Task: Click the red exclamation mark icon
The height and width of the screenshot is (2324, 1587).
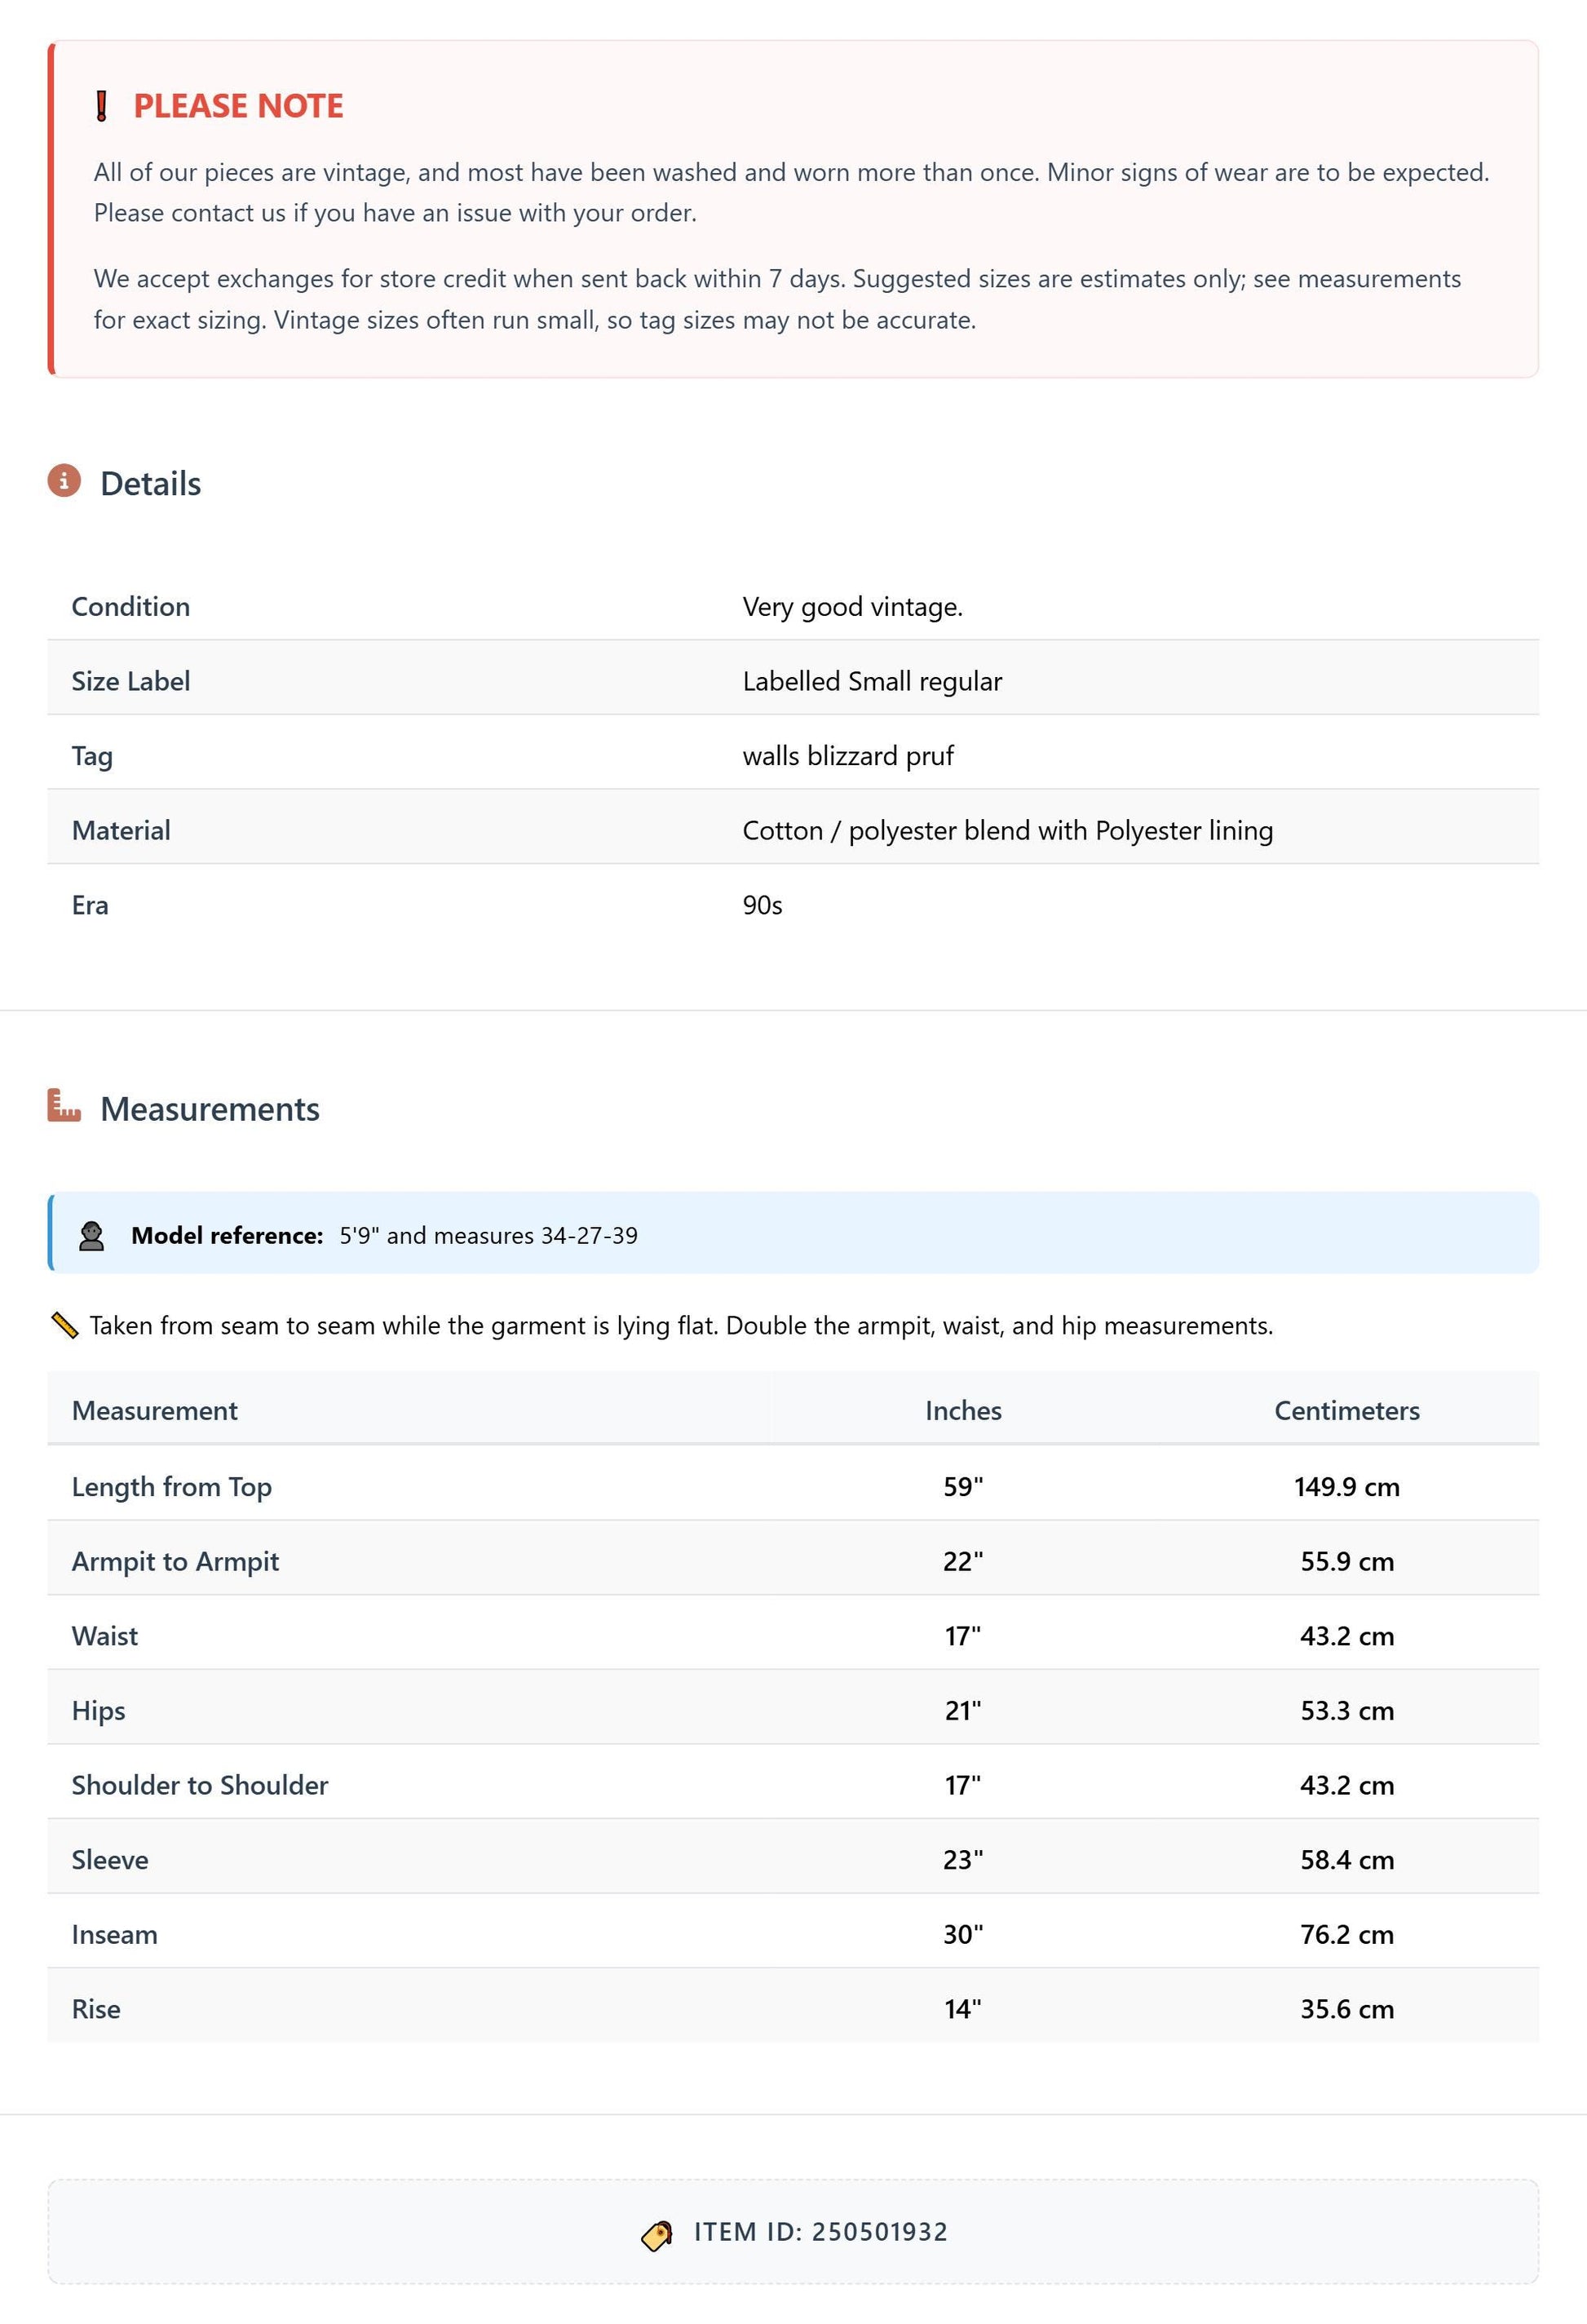Action: pos(101,106)
